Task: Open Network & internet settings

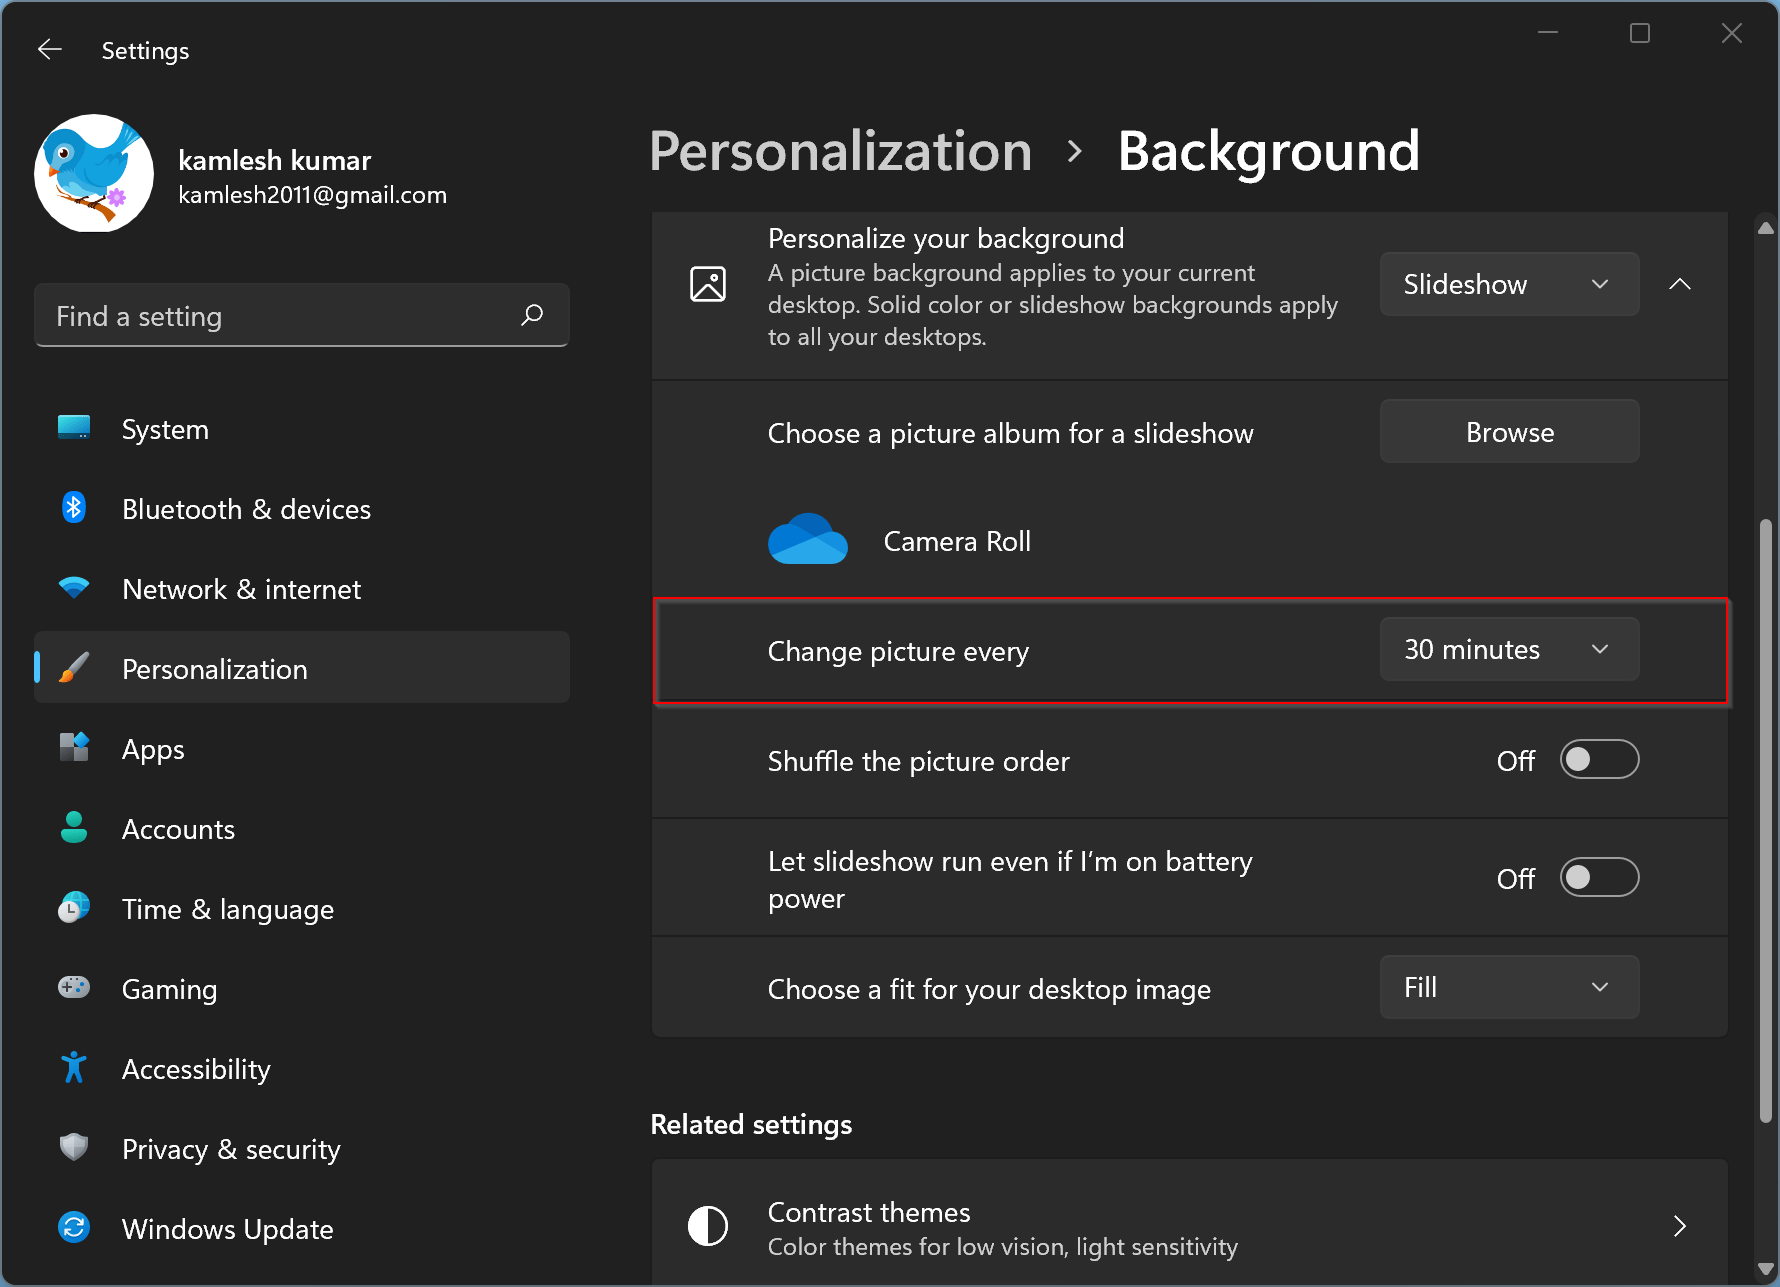Action: [x=74, y=588]
